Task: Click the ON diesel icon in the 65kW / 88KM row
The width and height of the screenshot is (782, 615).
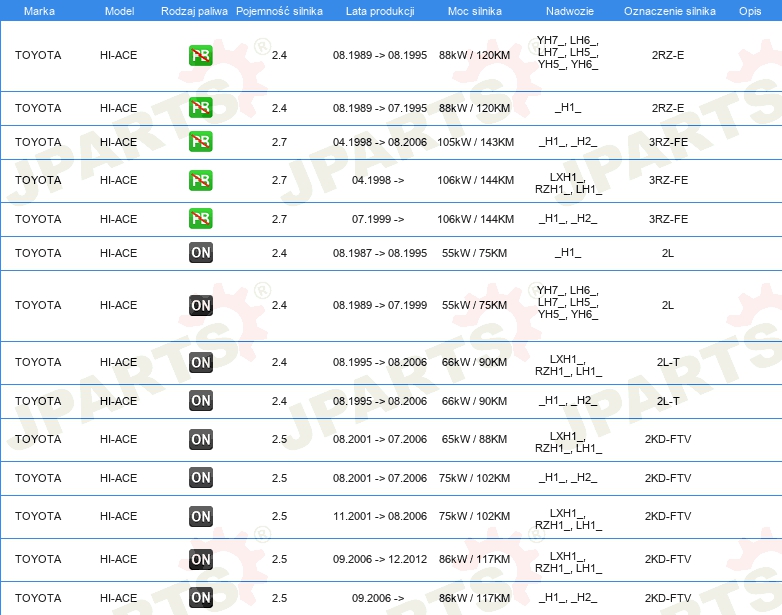Action: 200,439
